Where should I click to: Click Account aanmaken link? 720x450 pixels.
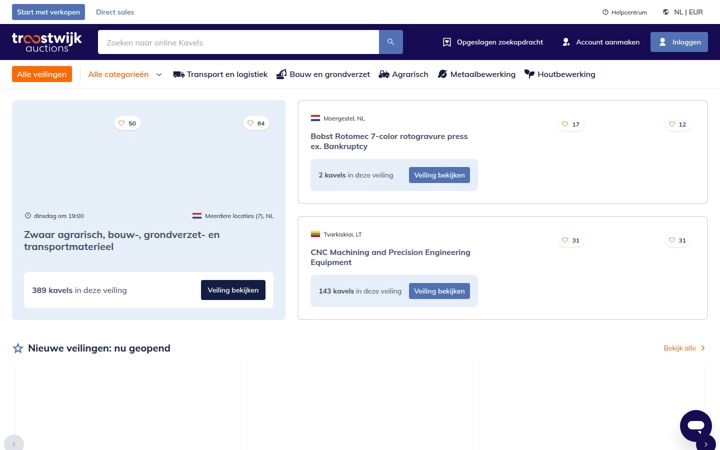tap(601, 42)
